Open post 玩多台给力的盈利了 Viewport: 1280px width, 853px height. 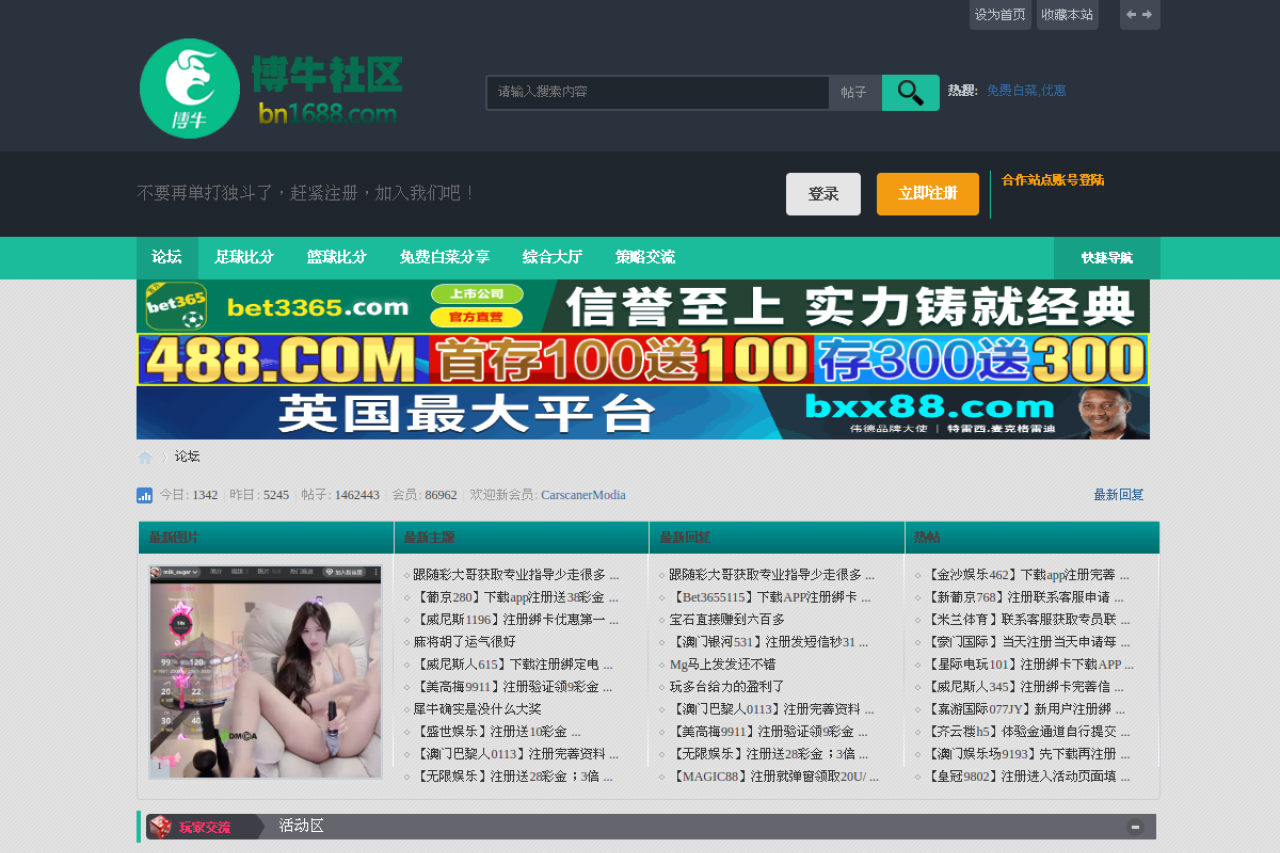(727, 687)
